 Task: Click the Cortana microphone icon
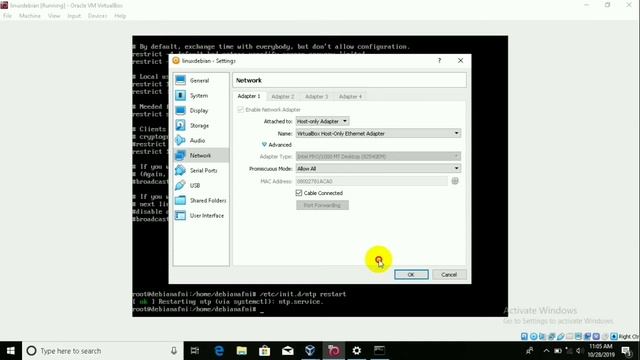pyautogui.click(x=174, y=351)
